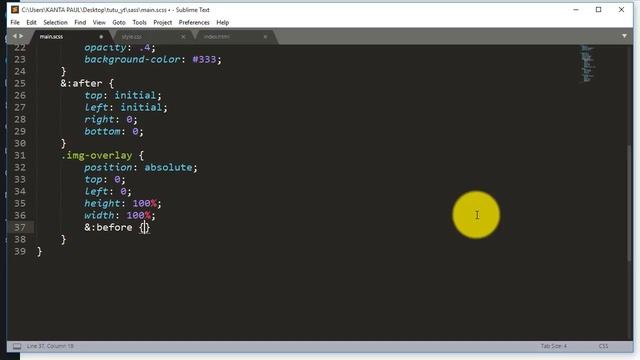This screenshot has height=360, width=640.
Task: Click 'position: absolute;' line
Action: 141,167
